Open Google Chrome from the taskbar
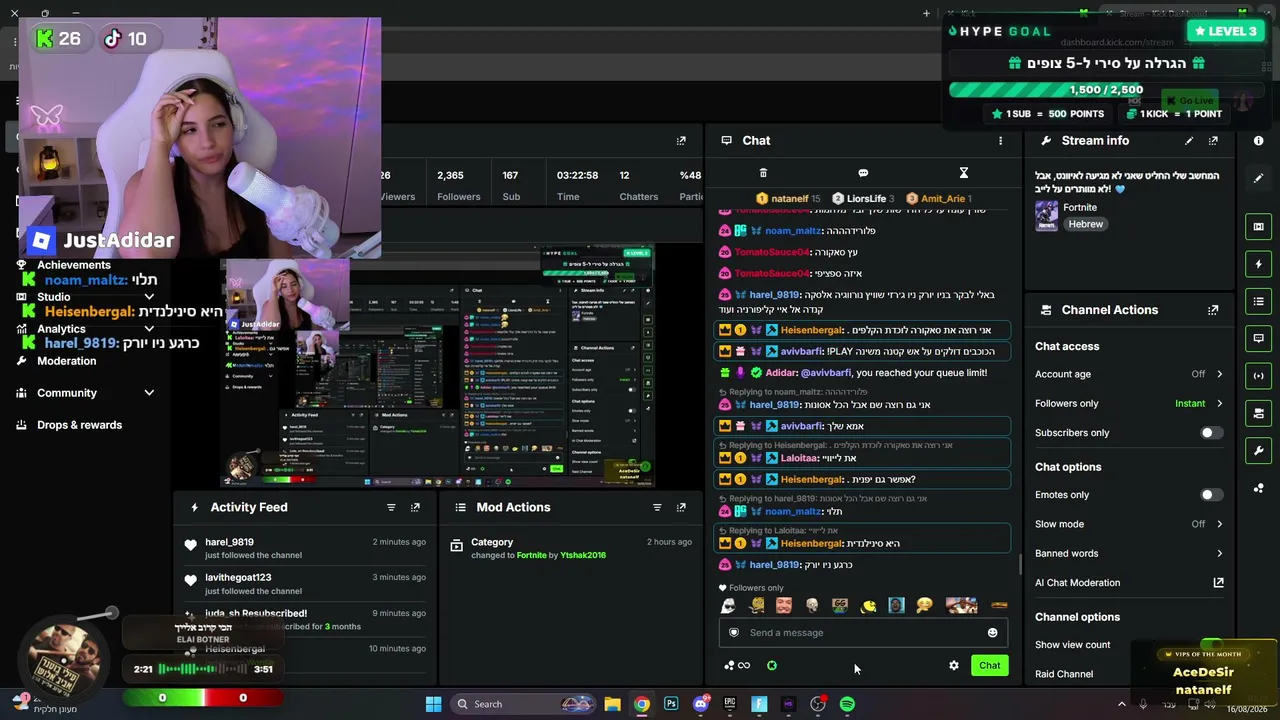This screenshot has width=1280, height=720. (x=641, y=704)
